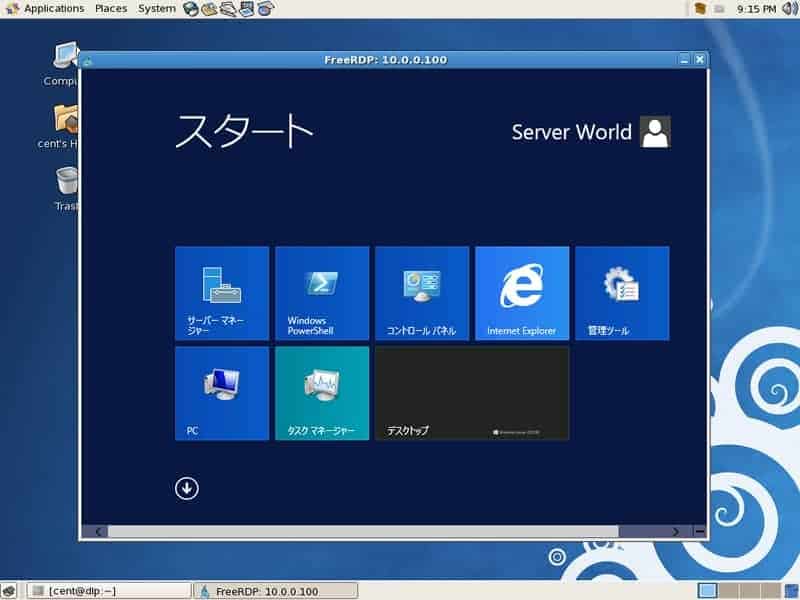Click the Server World user avatar
The image size is (800, 600).
[655, 132]
